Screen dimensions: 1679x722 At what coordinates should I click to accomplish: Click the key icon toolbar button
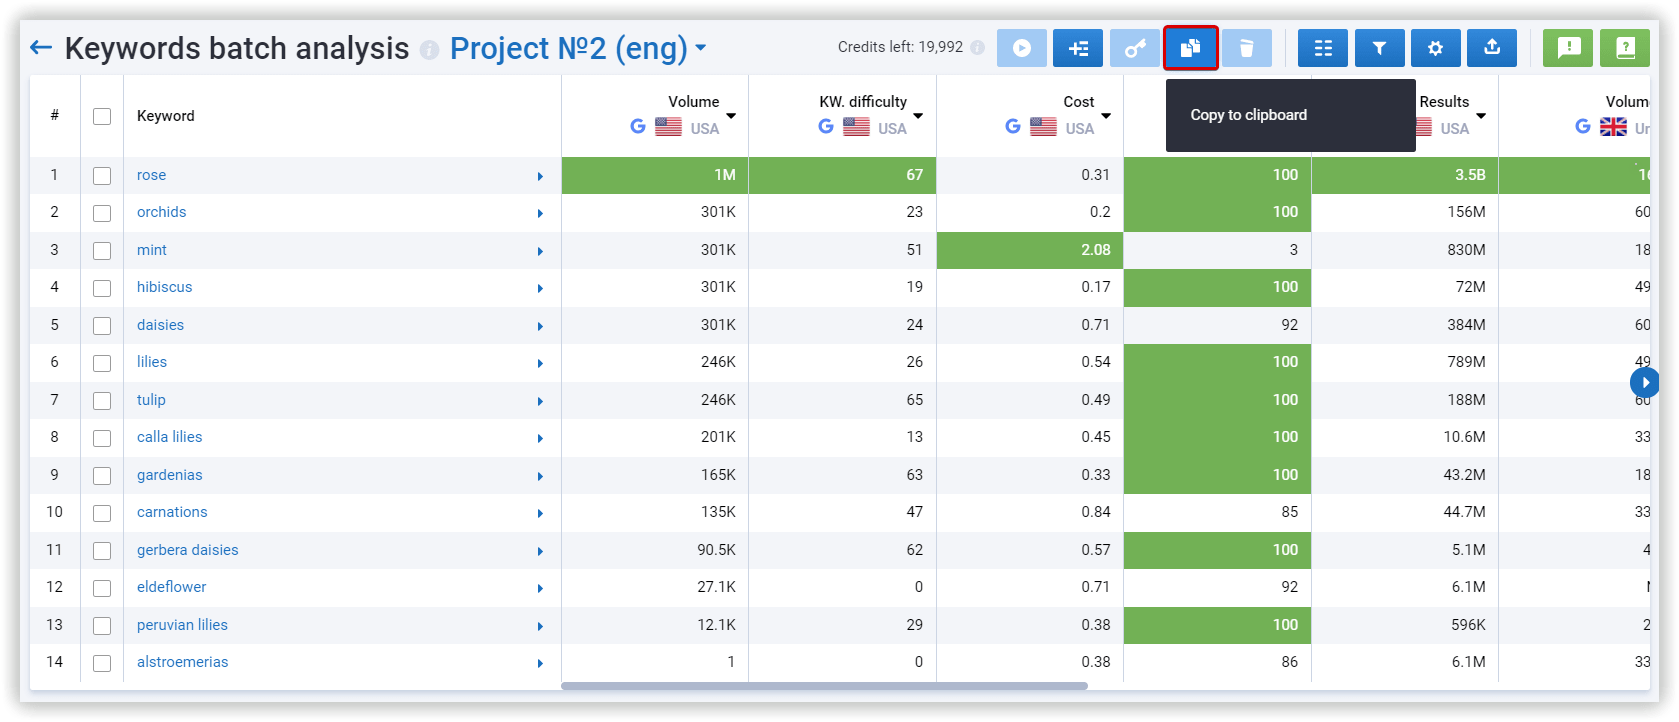pyautogui.click(x=1135, y=48)
